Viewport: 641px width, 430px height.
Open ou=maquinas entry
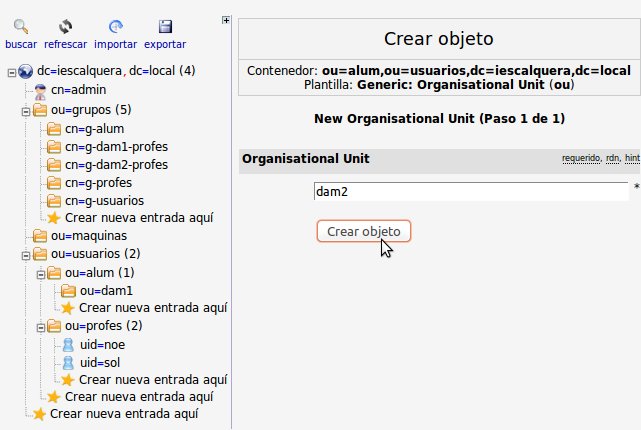[89, 236]
